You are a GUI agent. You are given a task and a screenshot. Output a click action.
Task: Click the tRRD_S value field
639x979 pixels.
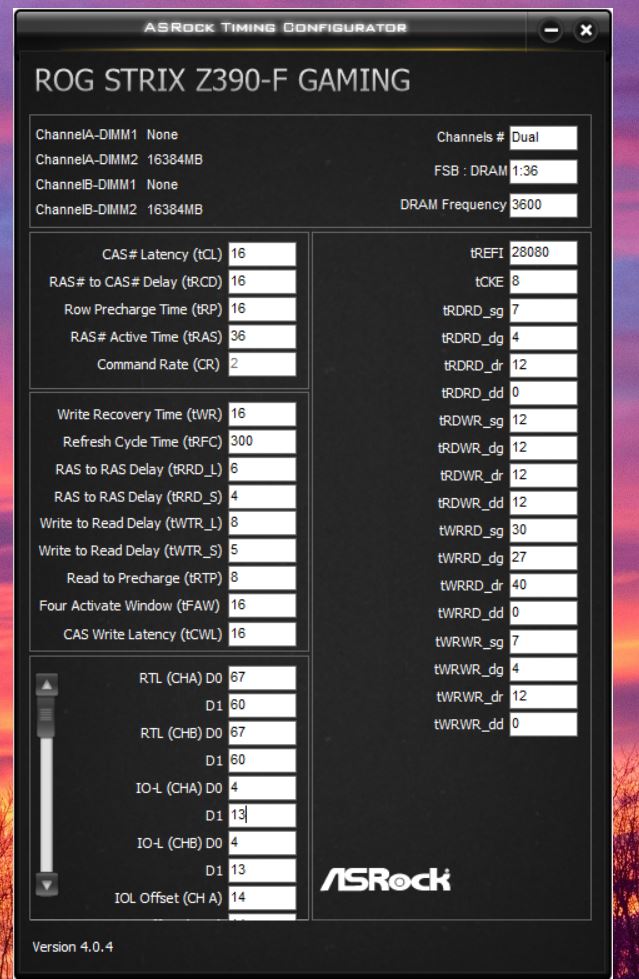(262, 496)
